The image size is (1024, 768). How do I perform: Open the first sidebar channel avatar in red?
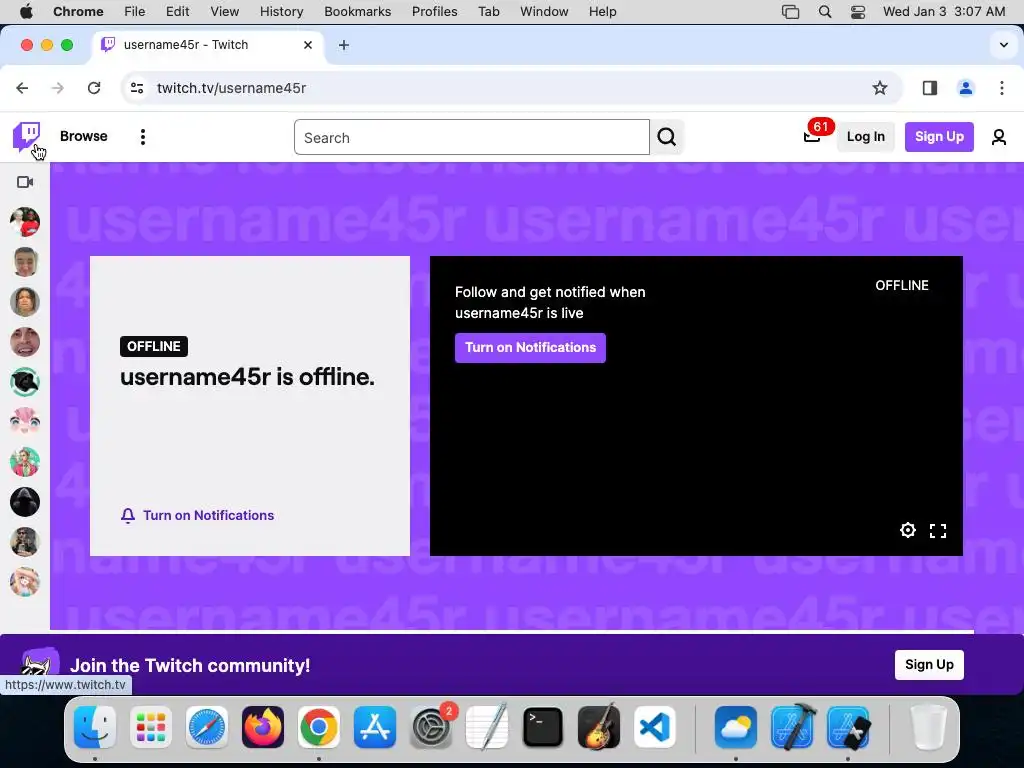click(x=25, y=222)
